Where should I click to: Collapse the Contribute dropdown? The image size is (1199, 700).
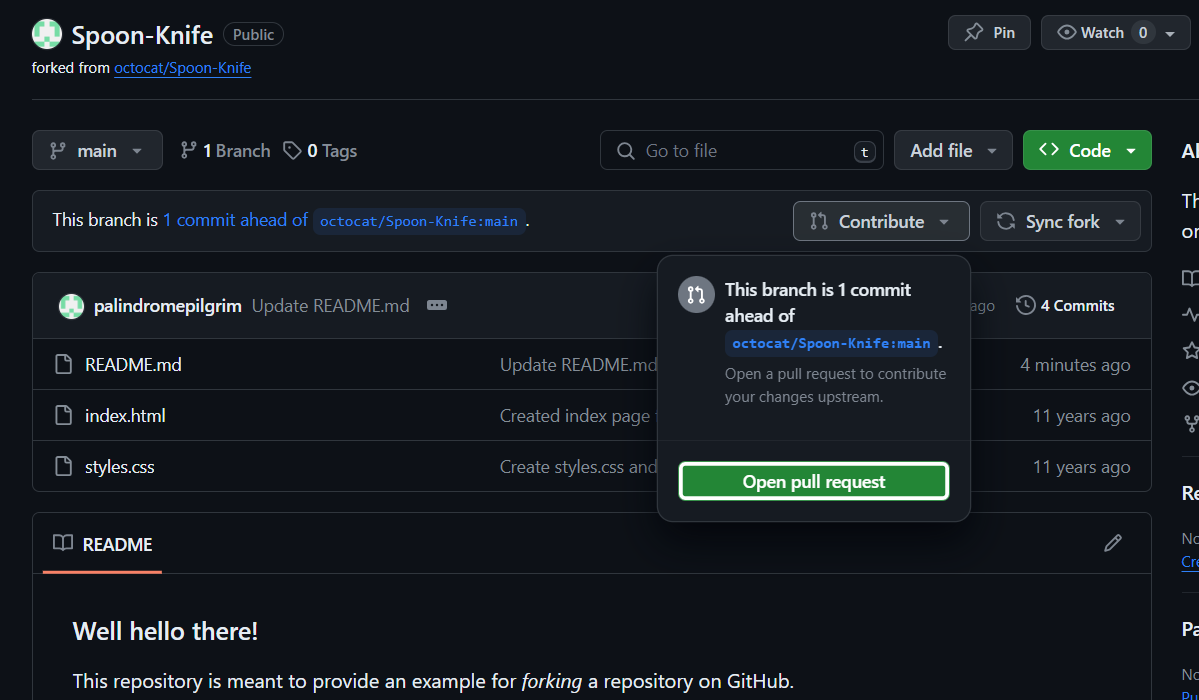[x=880, y=222]
